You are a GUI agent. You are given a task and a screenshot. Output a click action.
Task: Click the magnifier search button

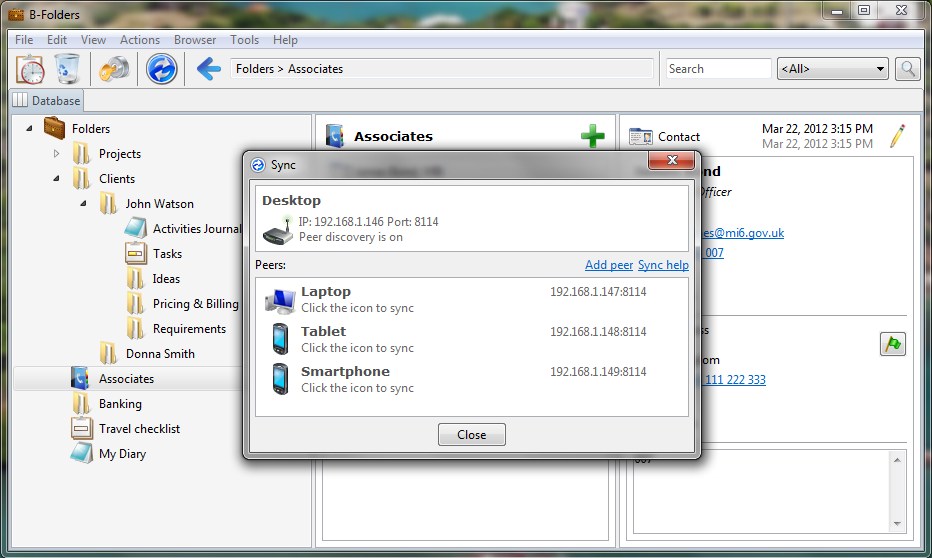pyautogui.click(x=908, y=69)
